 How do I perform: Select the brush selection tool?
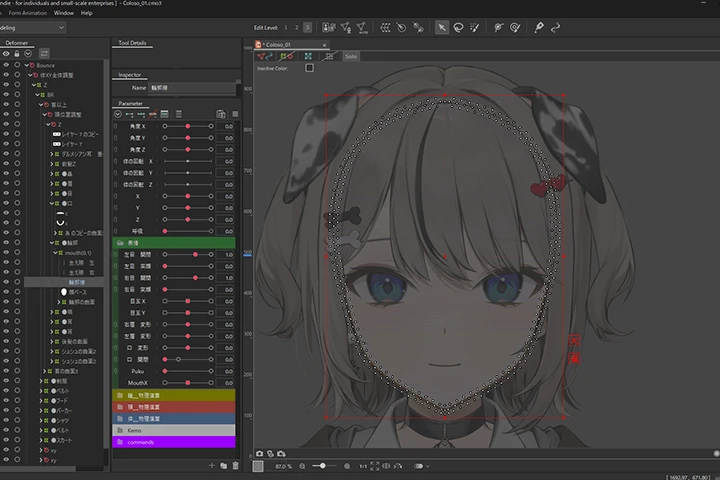point(474,28)
